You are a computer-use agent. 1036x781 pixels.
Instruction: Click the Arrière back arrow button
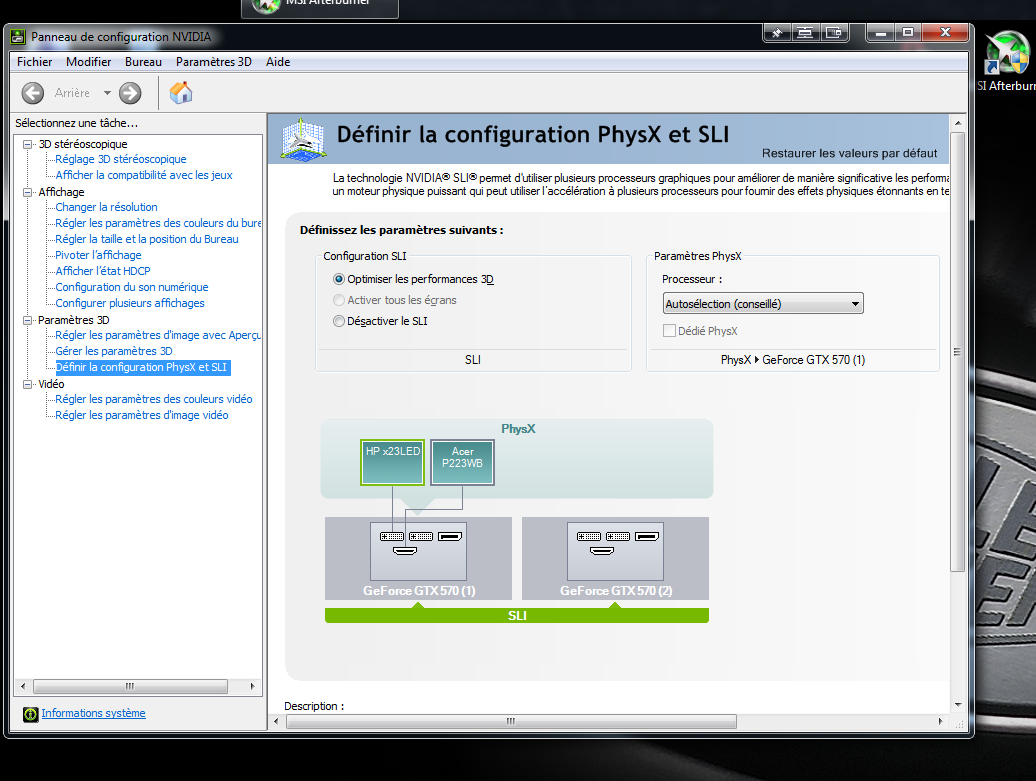pyautogui.click(x=33, y=93)
